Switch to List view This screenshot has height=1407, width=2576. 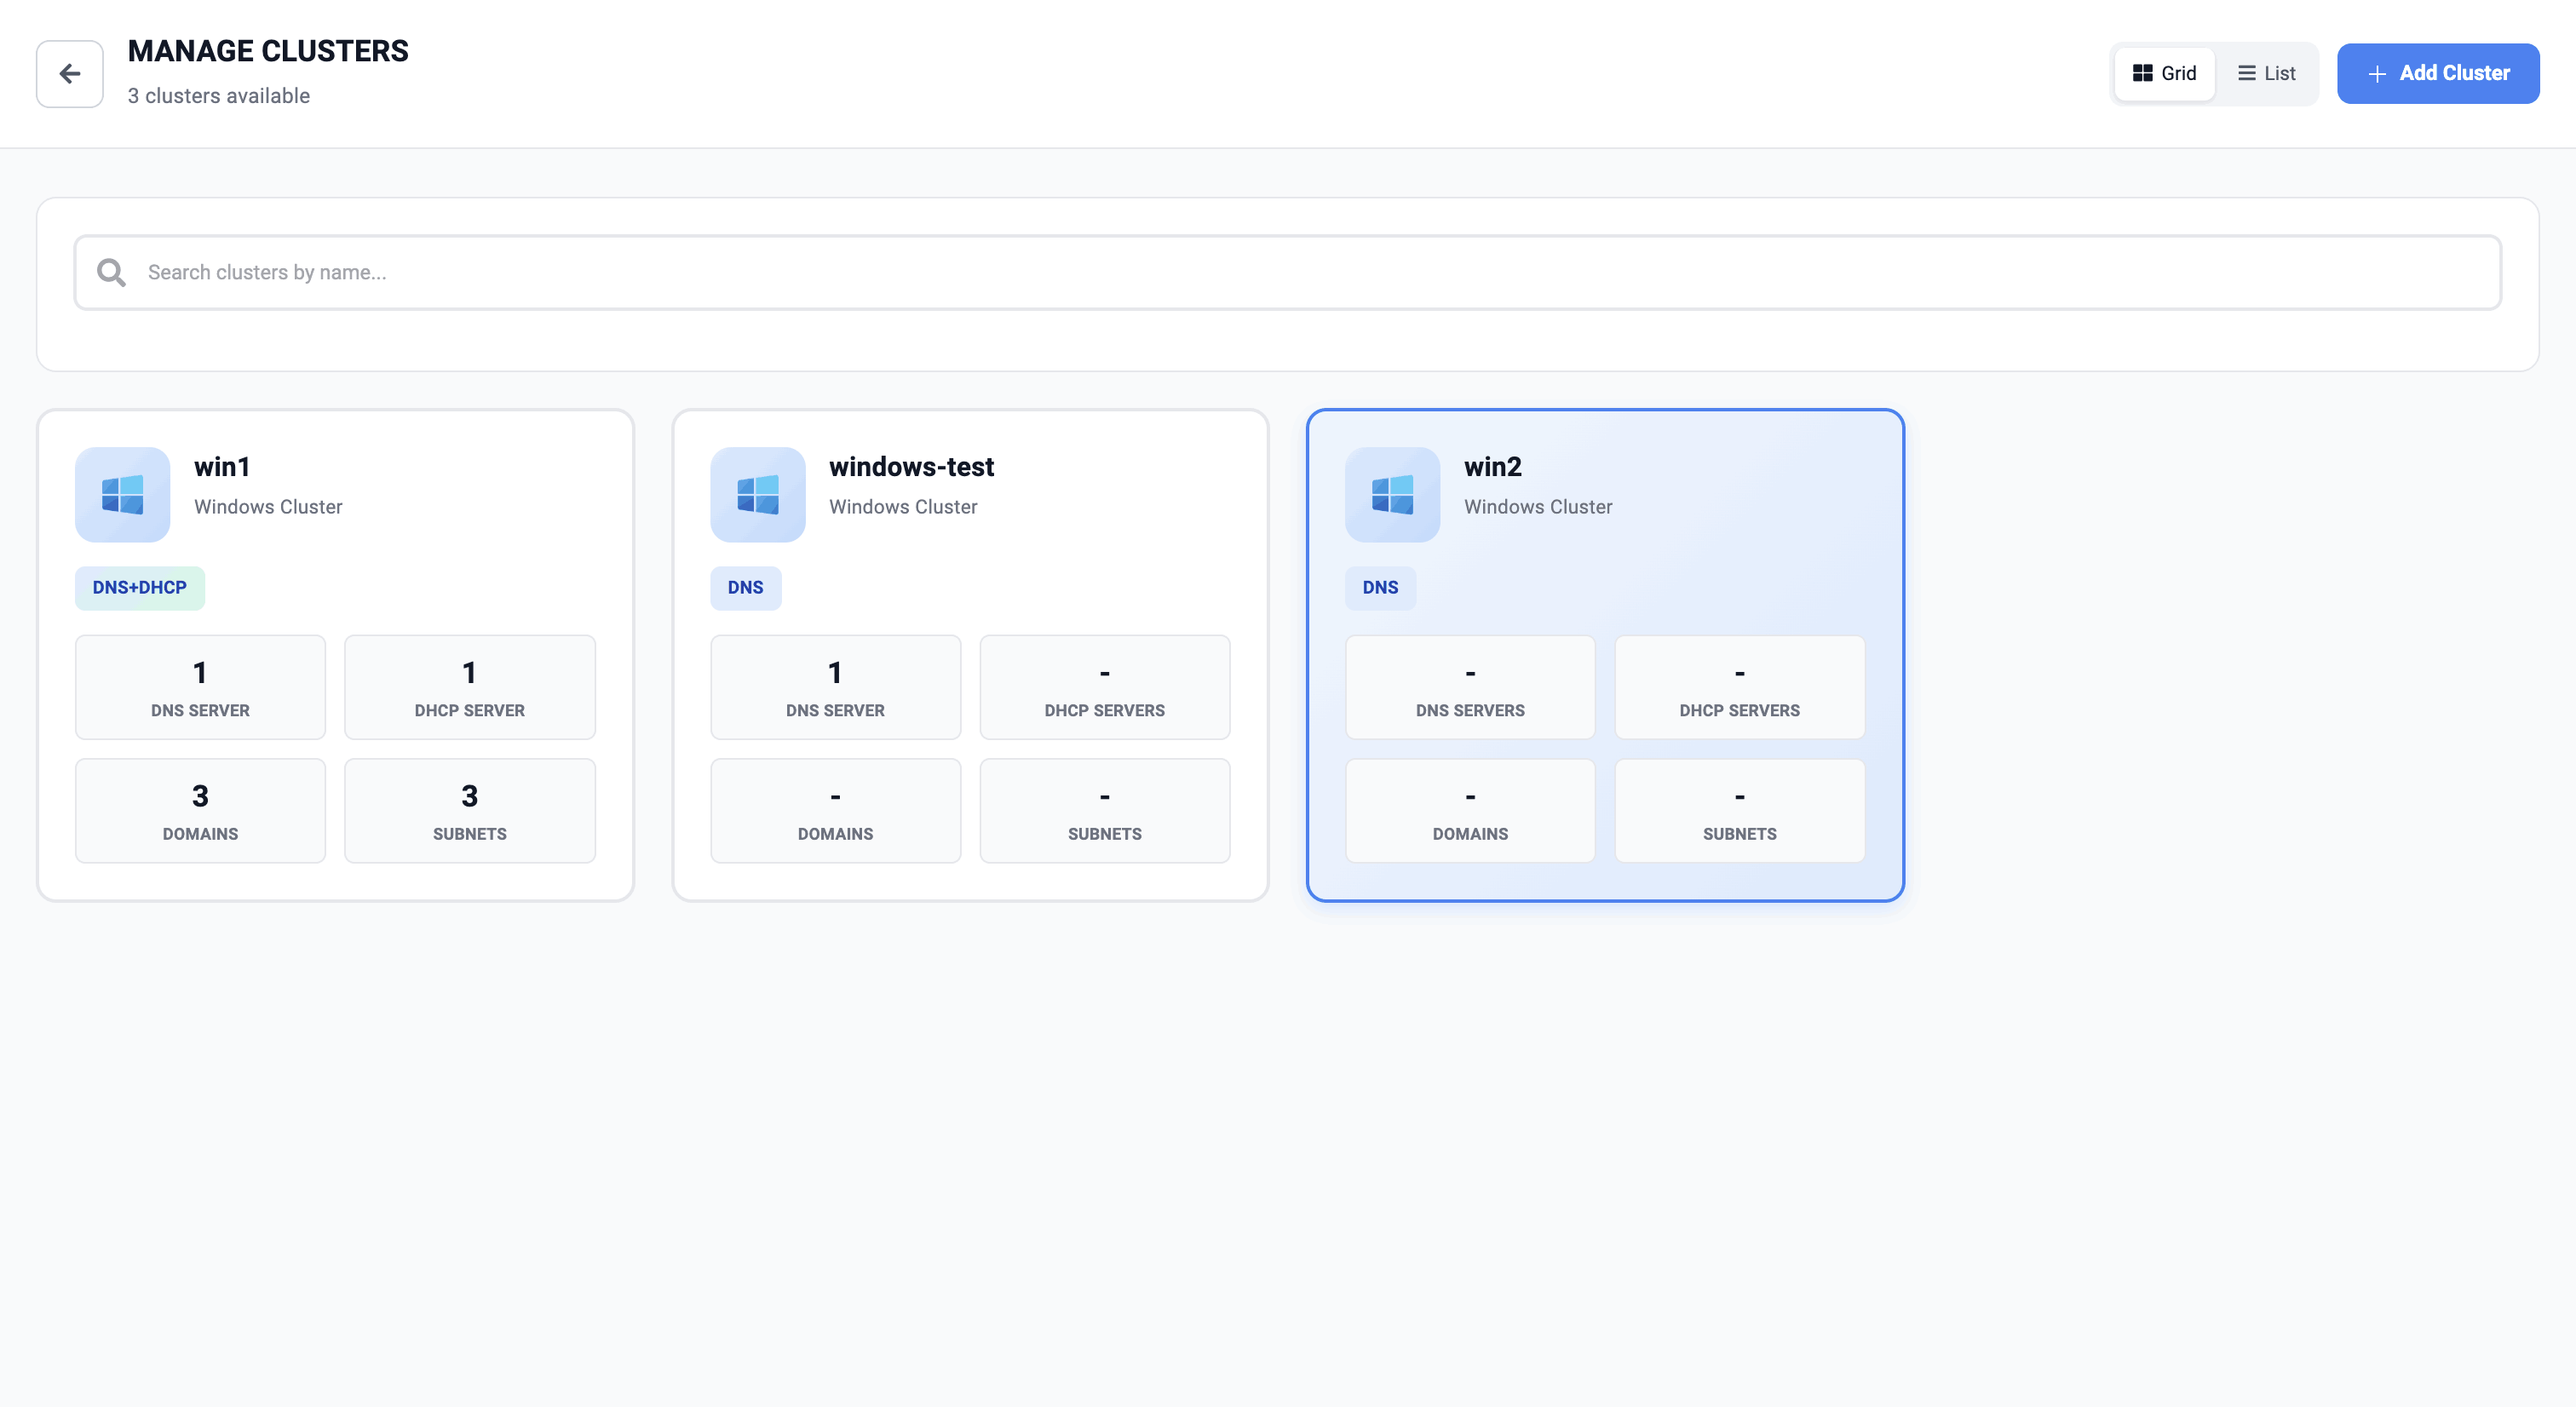point(2267,73)
